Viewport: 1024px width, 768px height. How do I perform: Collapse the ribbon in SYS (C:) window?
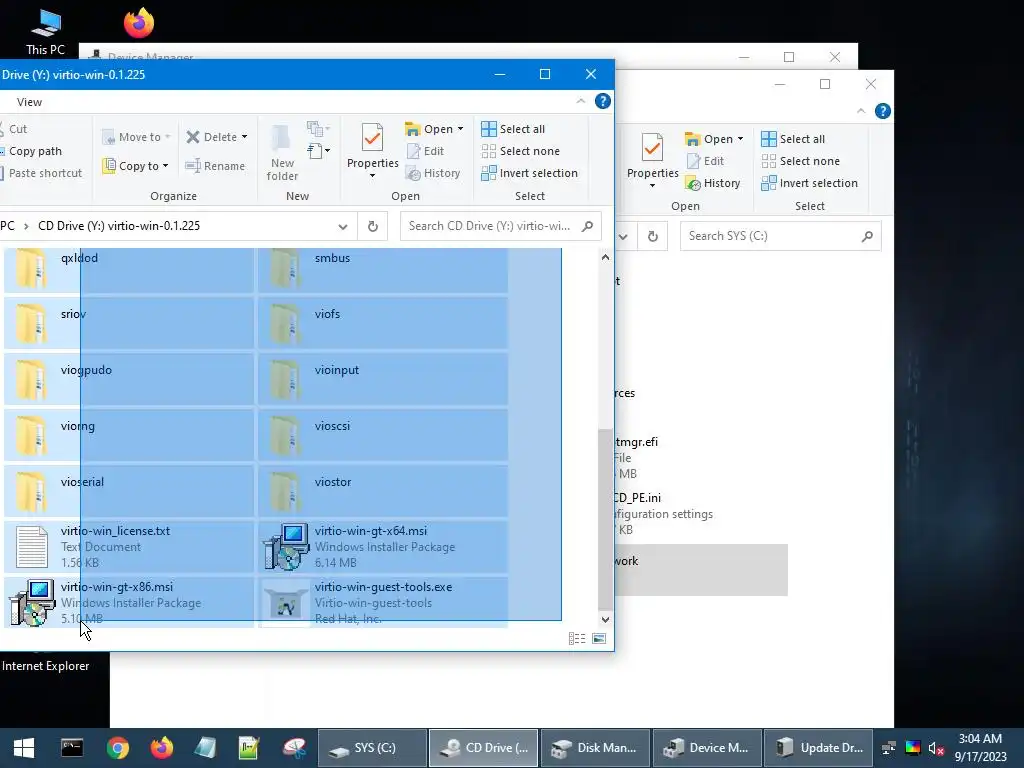coord(861,111)
